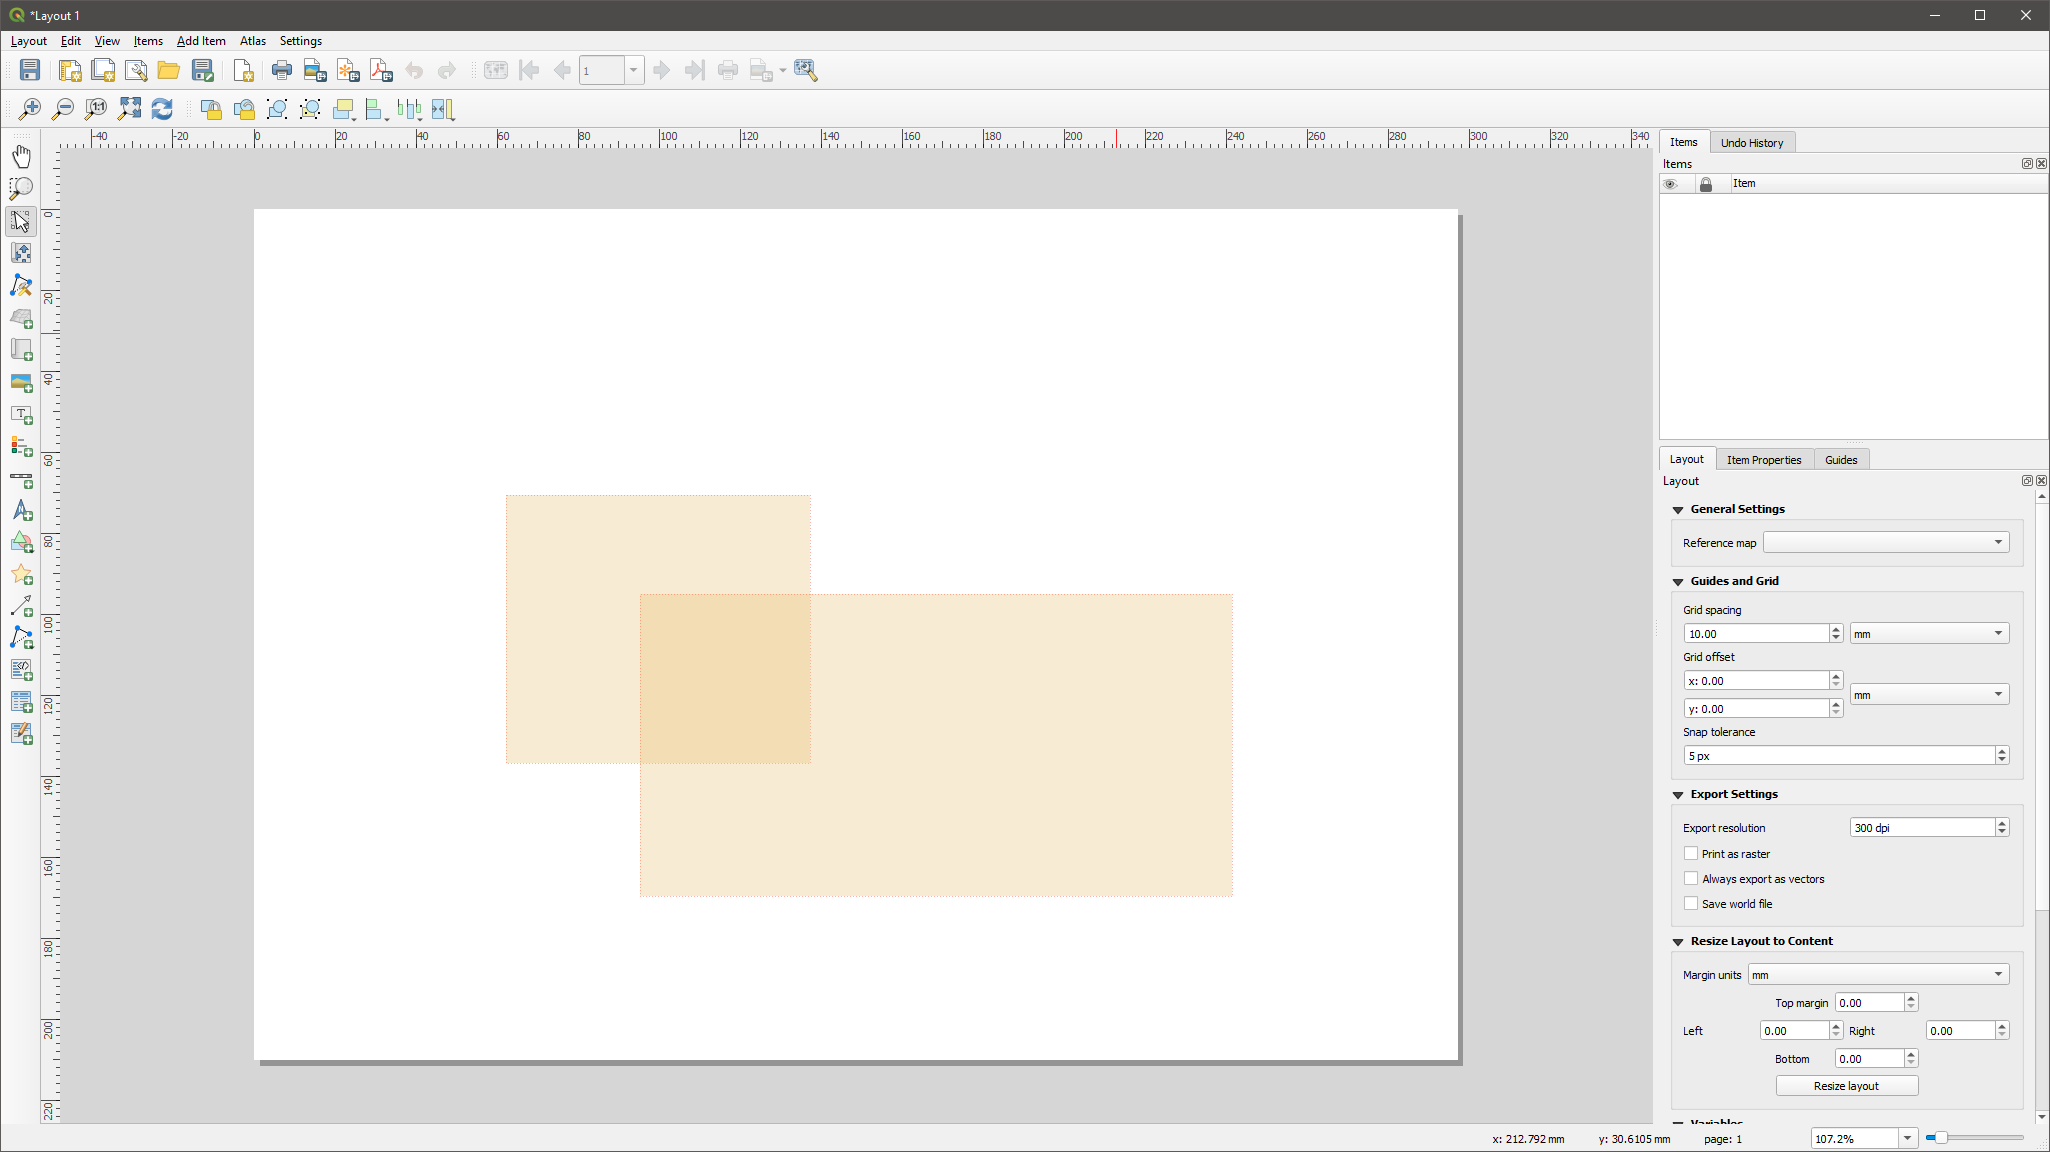The image size is (2050, 1152).
Task: Select the Add Label tool
Action: (x=21, y=416)
